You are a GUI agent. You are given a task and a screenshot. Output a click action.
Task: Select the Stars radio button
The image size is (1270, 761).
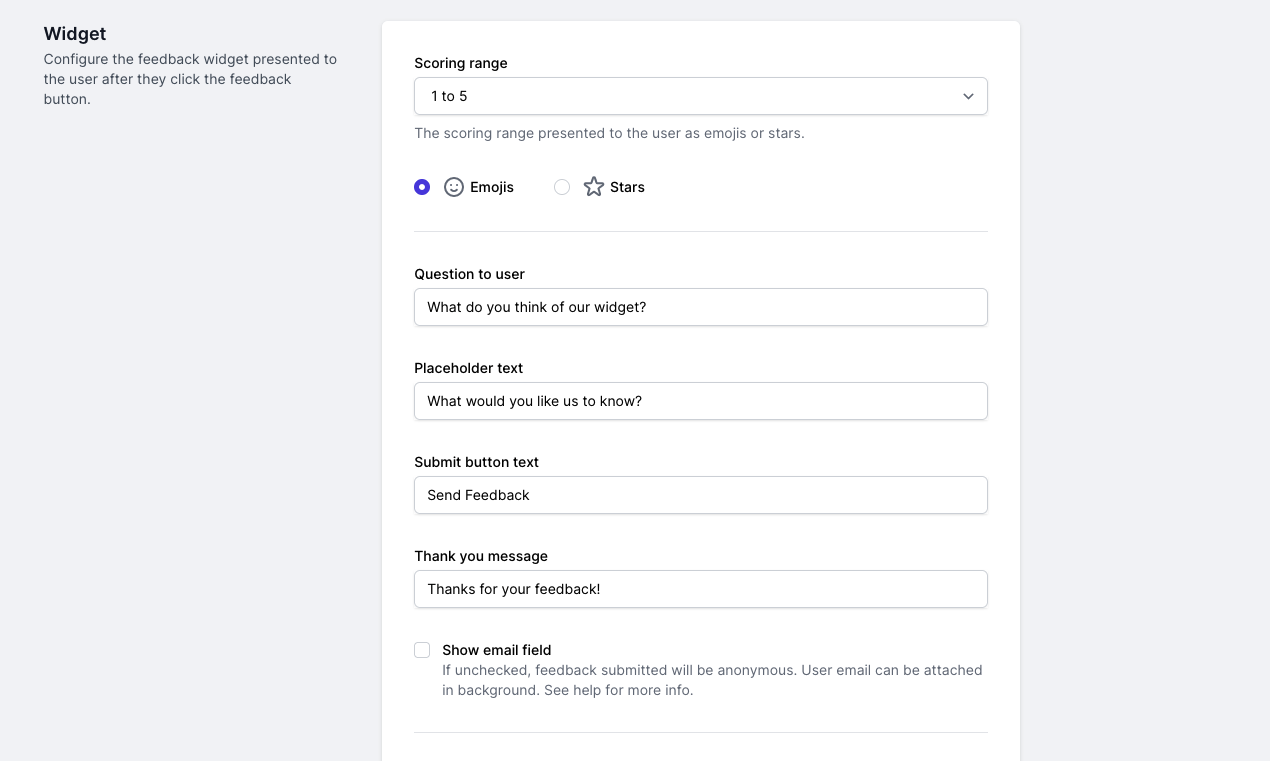562,187
